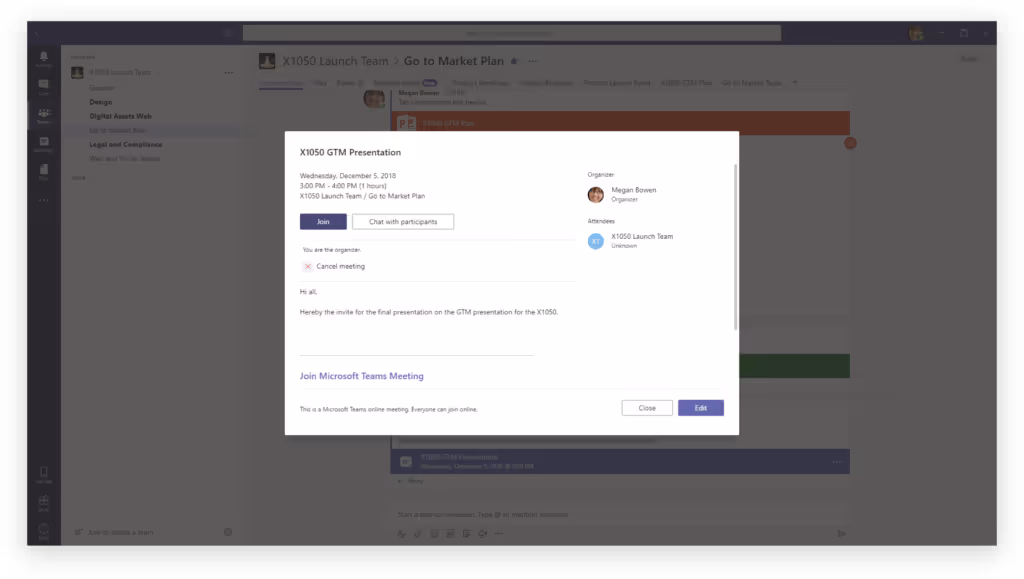
Task: Compose a new chat via the title bar icon
Action: click(x=228, y=33)
